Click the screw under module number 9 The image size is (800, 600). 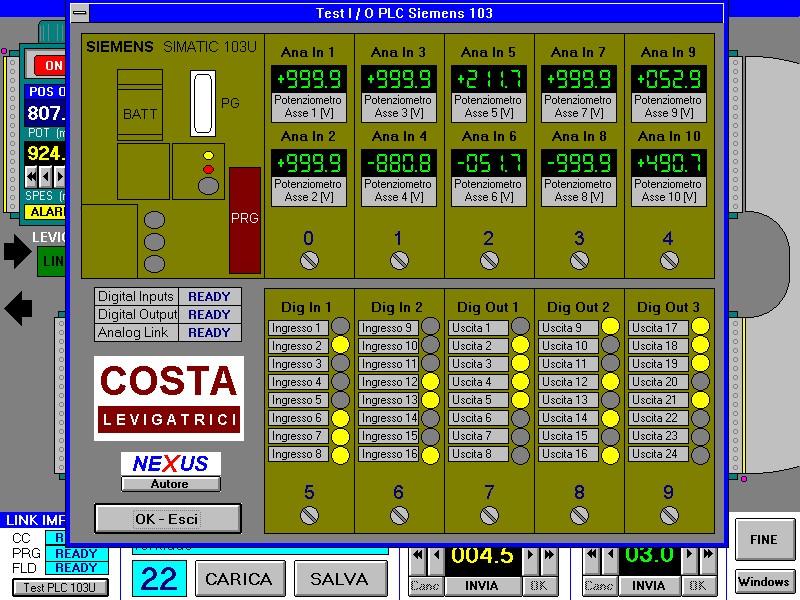tap(669, 515)
